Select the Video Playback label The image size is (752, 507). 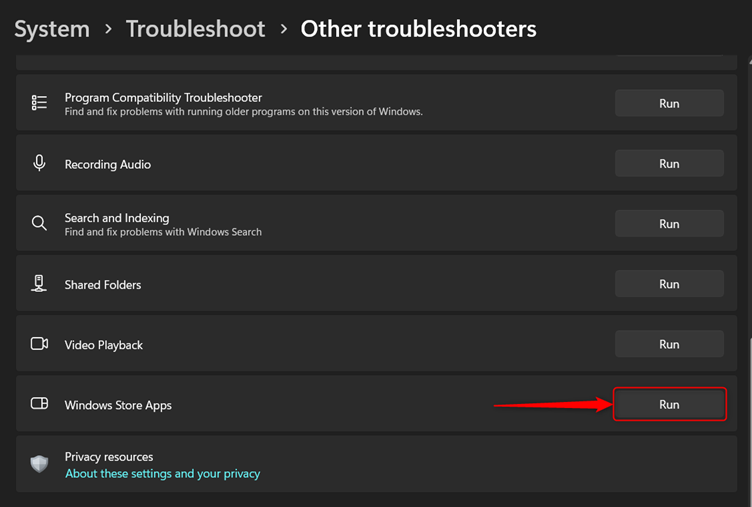click(104, 345)
